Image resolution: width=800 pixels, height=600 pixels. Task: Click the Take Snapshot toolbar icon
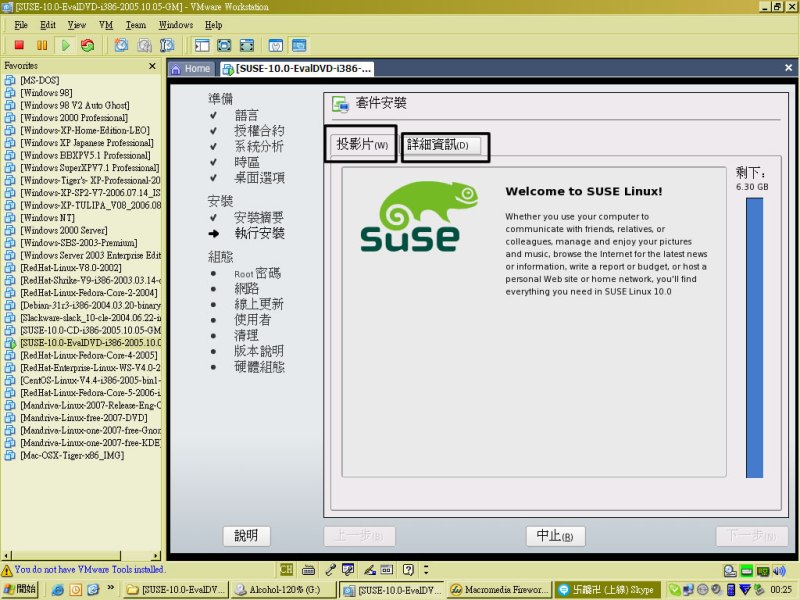(121, 45)
